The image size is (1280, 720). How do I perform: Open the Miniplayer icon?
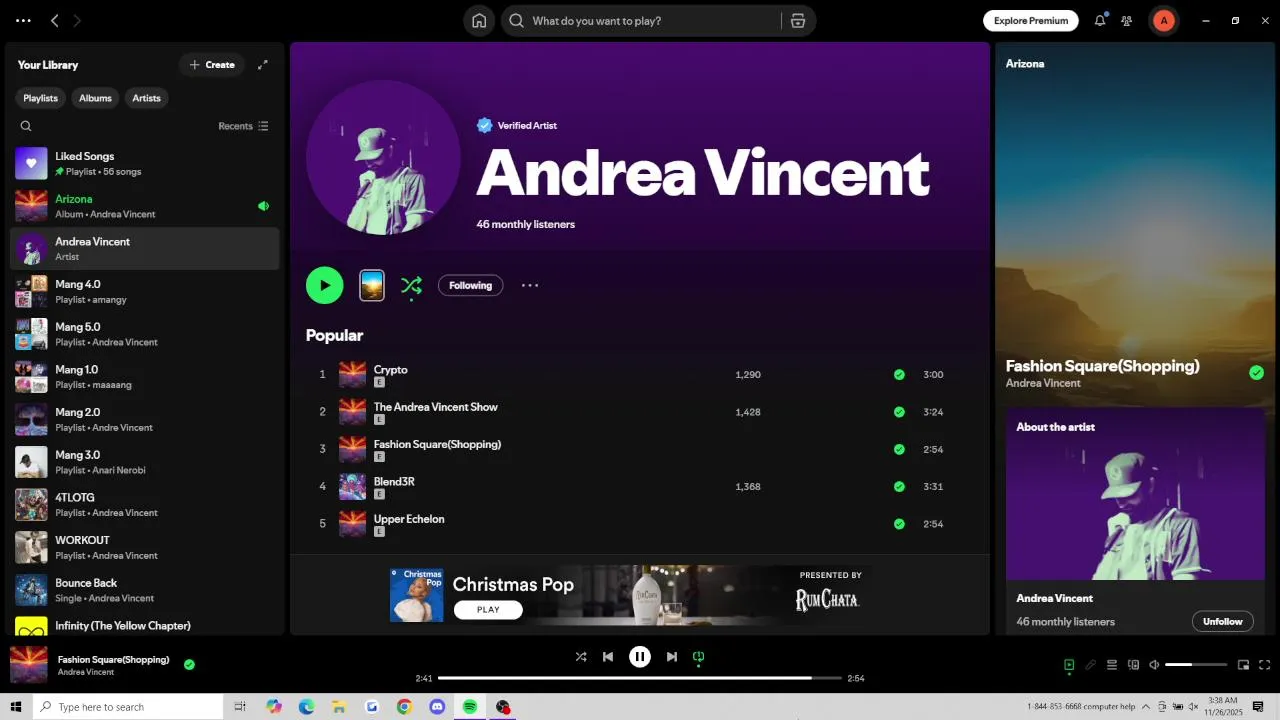tap(1243, 665)
